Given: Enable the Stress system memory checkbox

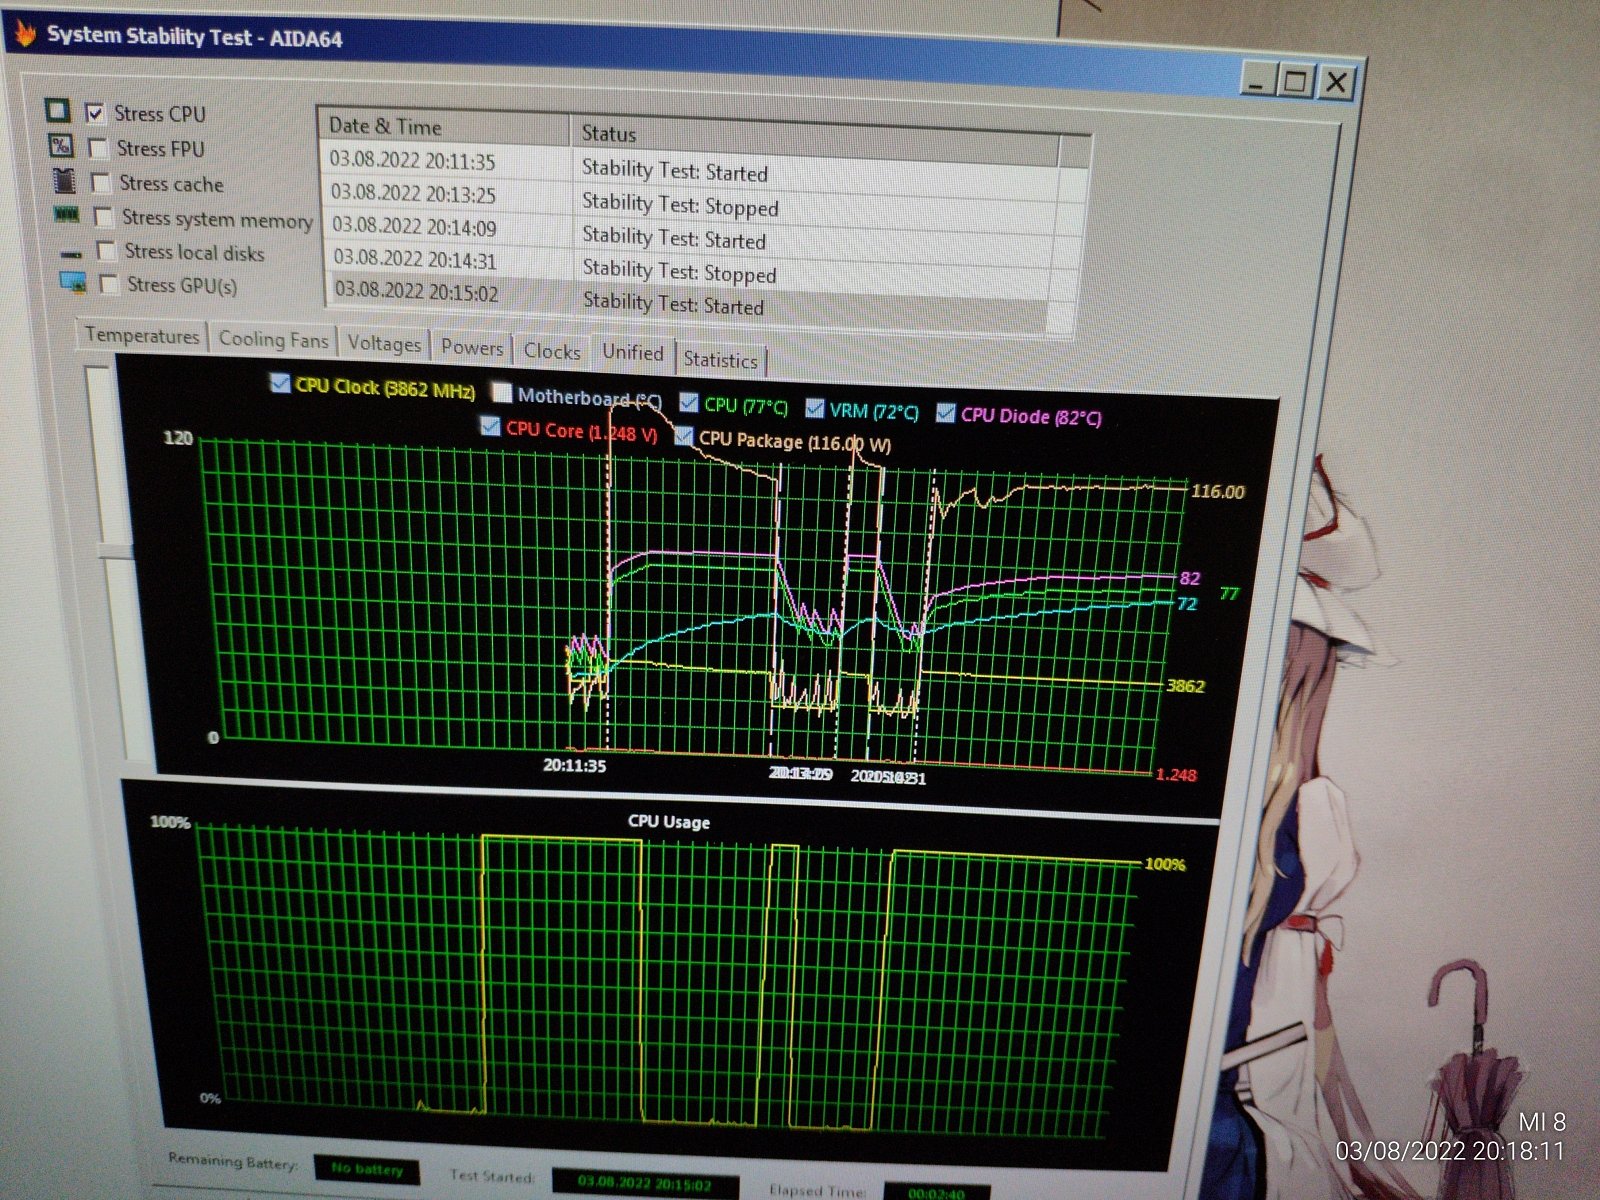Looking at the screenshot, I should [x=103, y=217].
